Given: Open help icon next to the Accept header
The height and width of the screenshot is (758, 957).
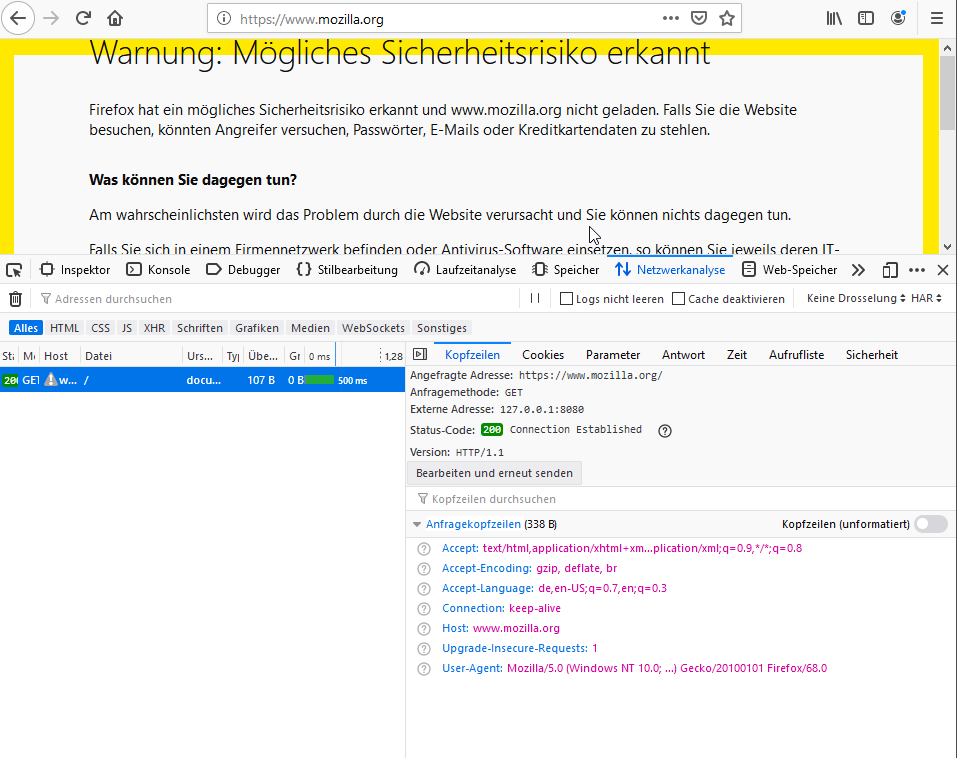Looking at the screenshot, I should [424, 549].
